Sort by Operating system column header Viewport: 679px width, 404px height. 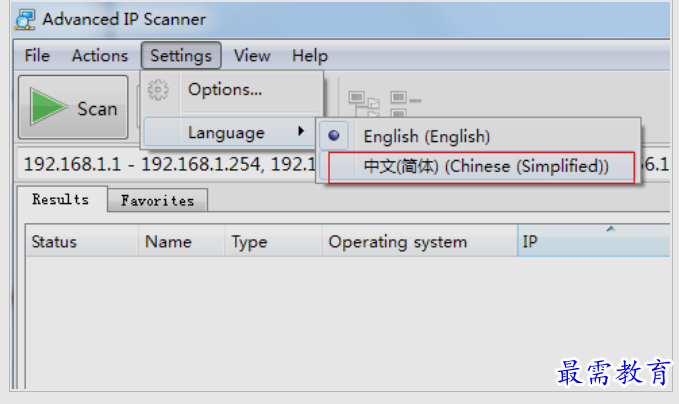tap(420, 241)
